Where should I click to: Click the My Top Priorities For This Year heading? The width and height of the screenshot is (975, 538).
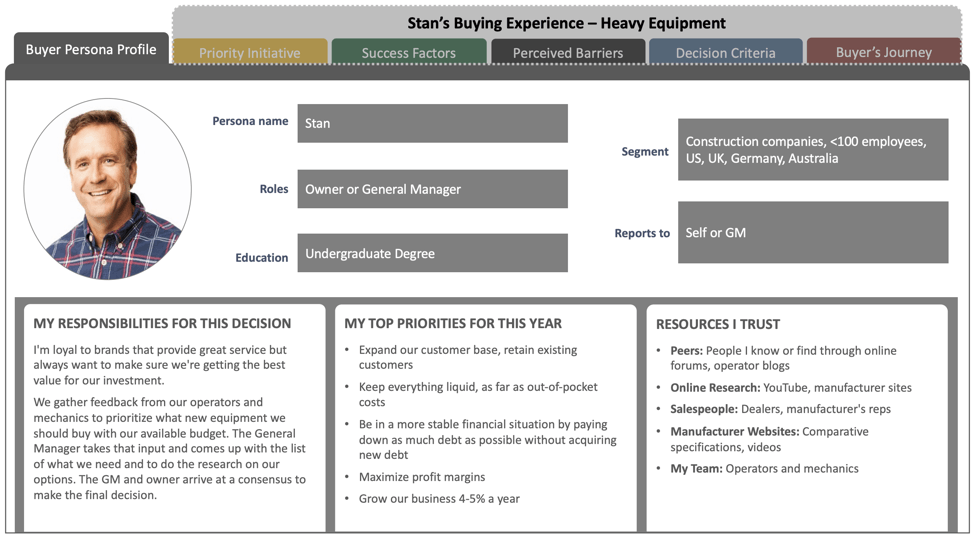pyautogui.click(x=453, y=324)
